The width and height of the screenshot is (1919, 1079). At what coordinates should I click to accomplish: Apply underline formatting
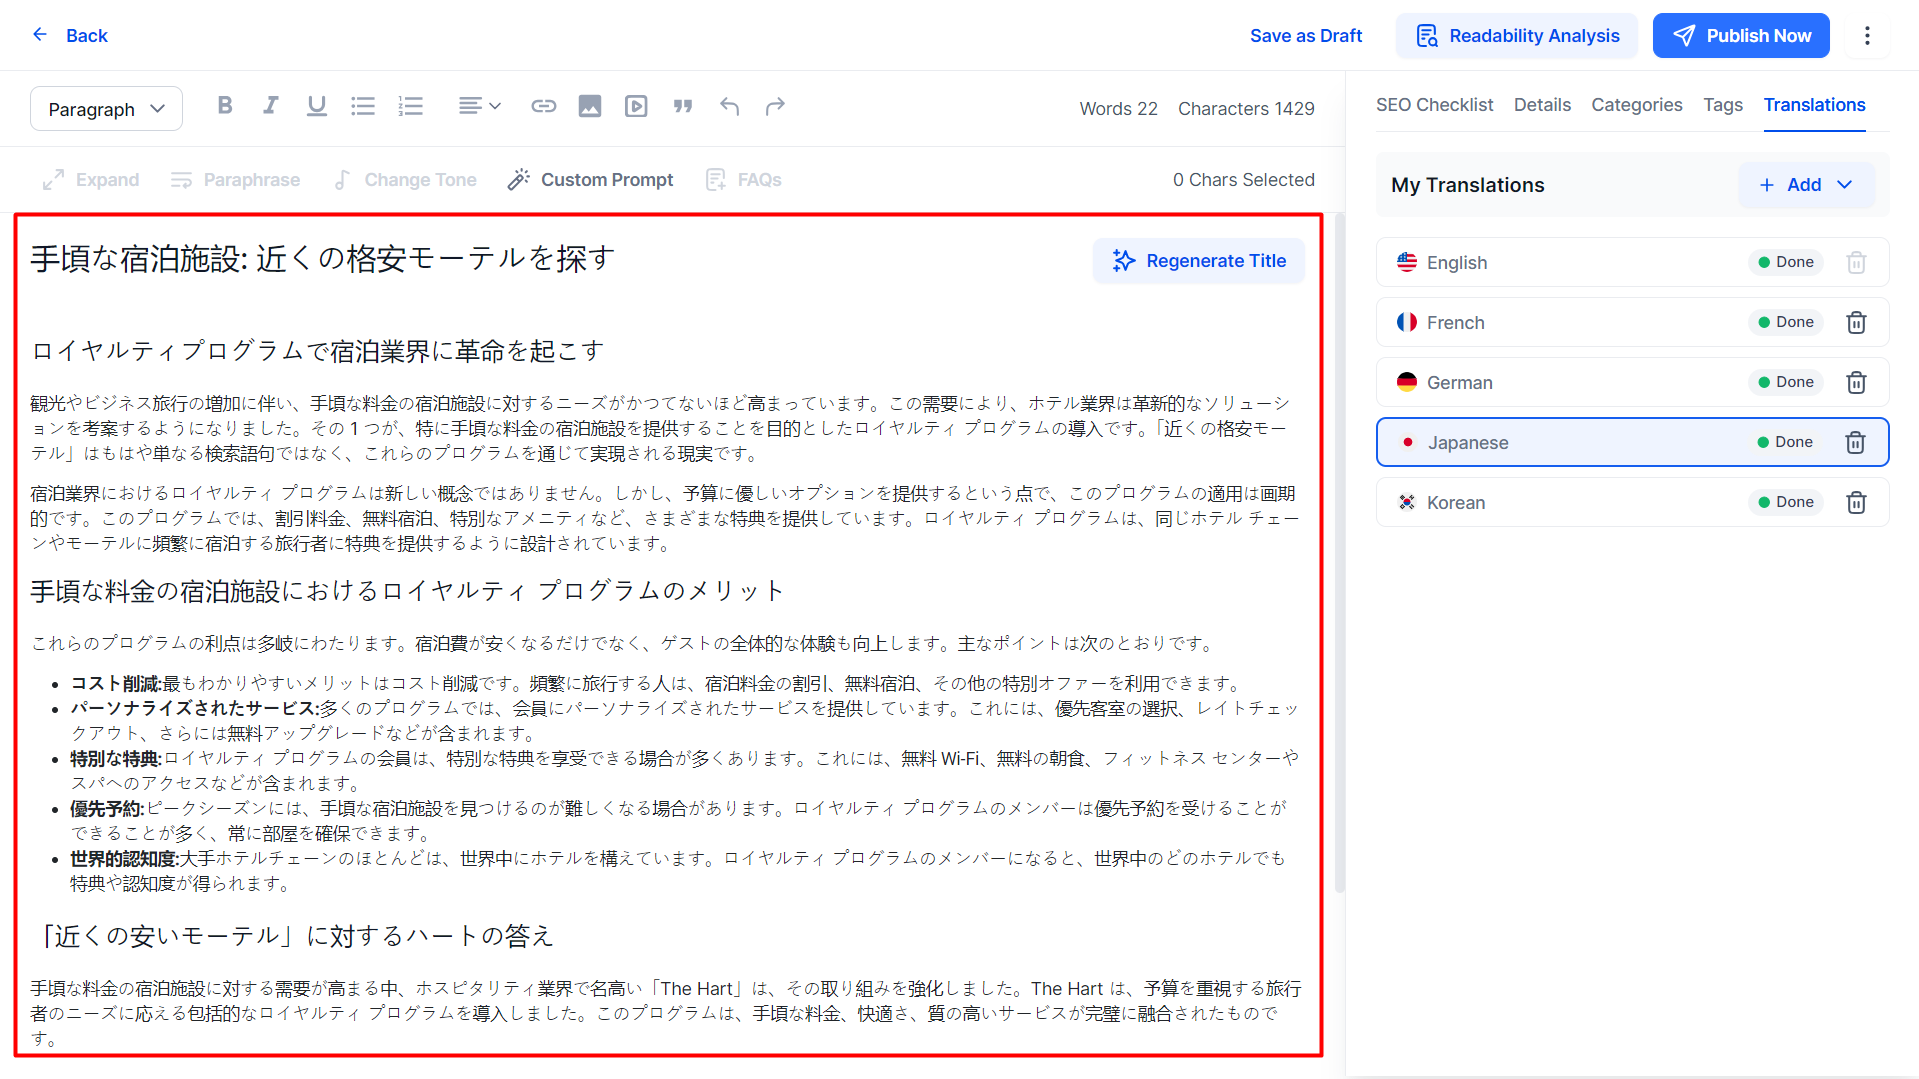coord(316,106)
